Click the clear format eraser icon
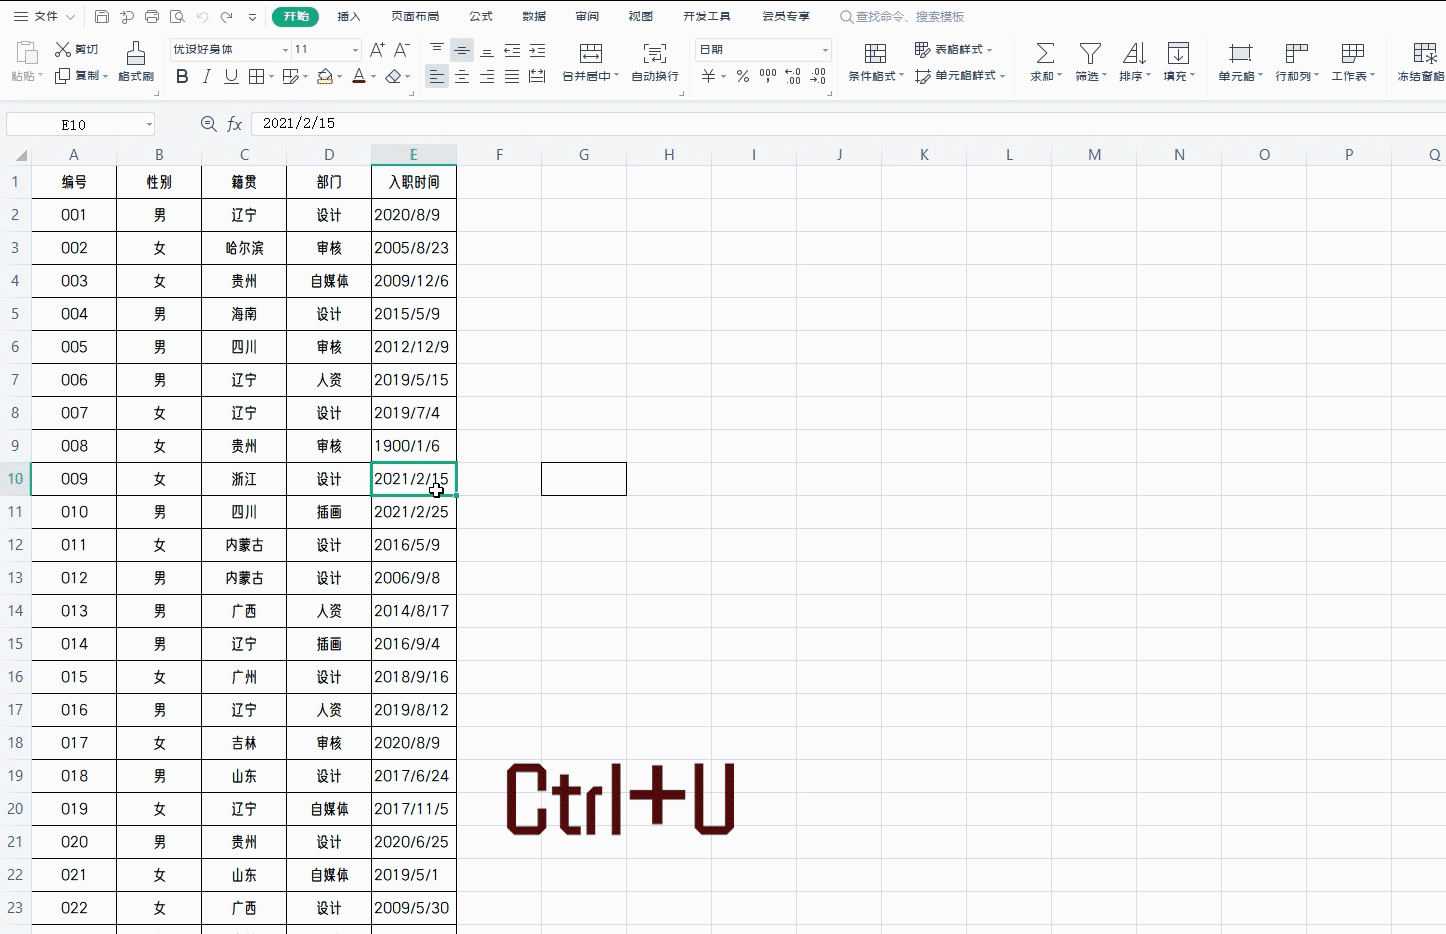The height and width of the screenshot is (934, 1446). point(393,76)
